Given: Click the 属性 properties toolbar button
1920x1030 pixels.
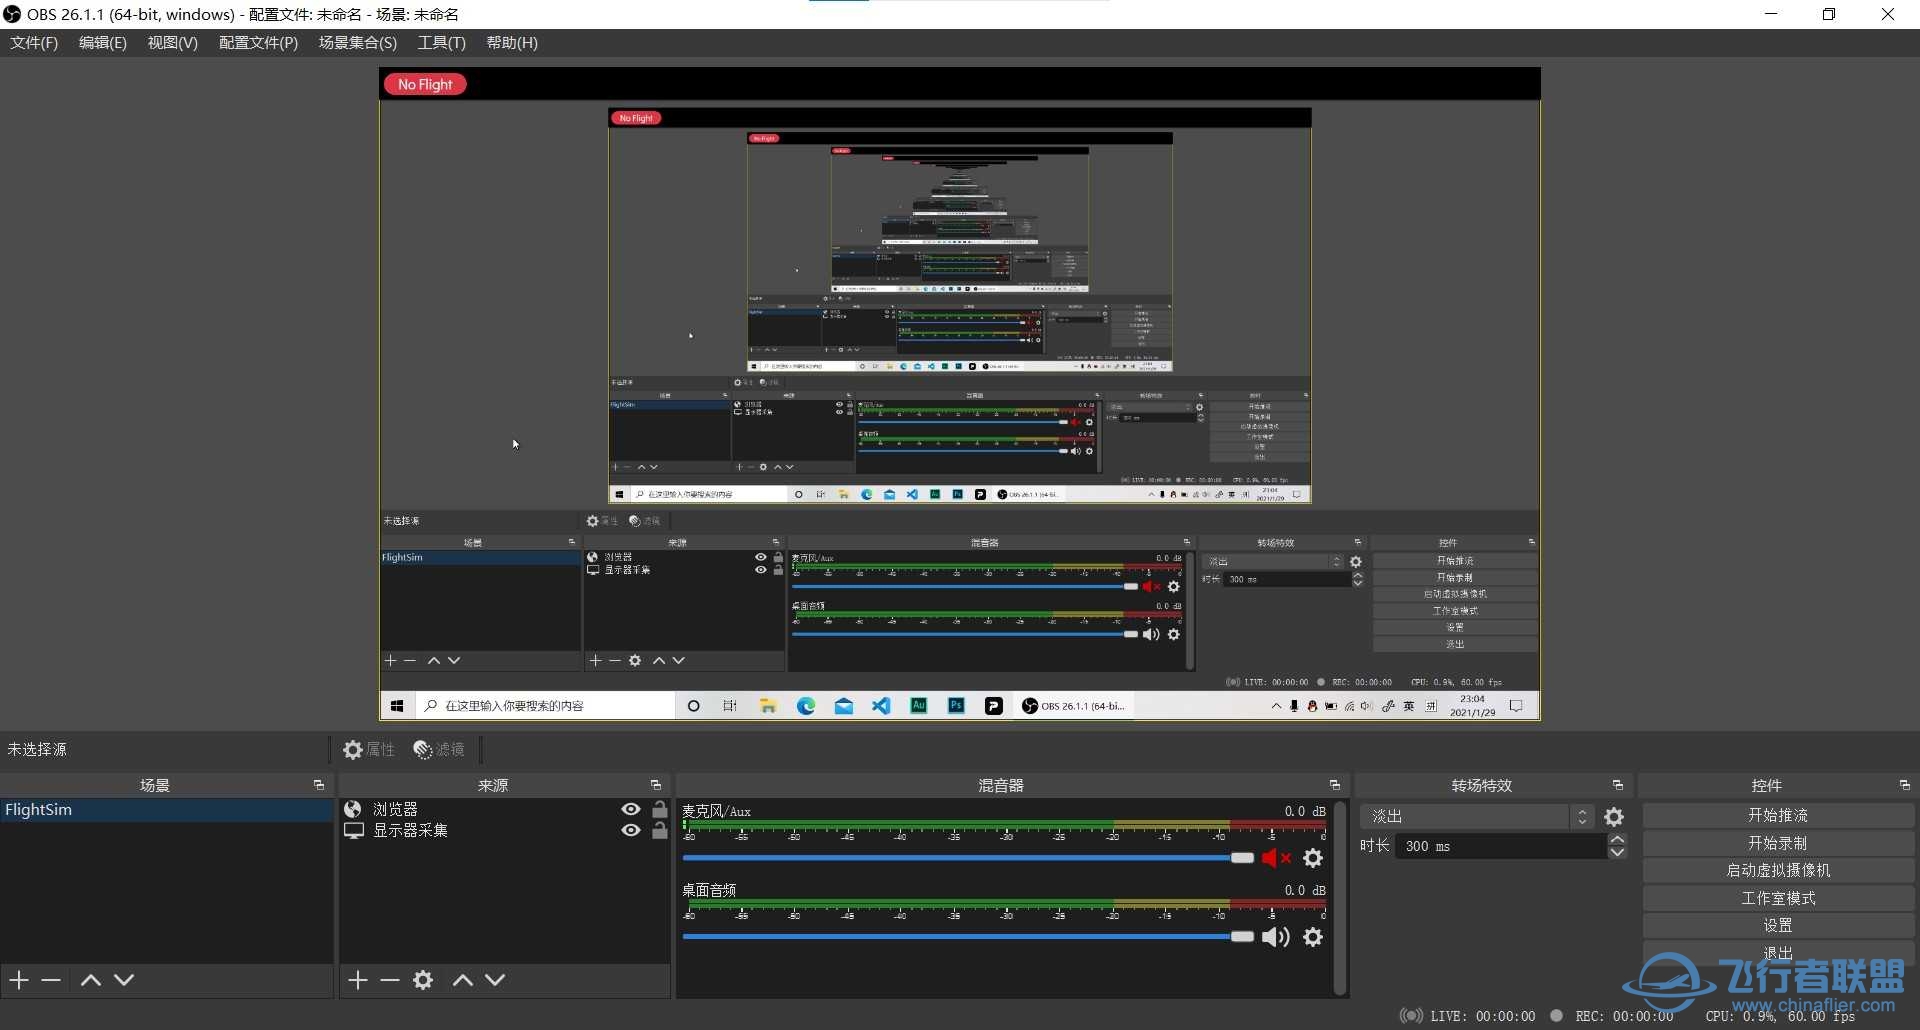Looking at the screenshot, I should [x=369, y=749].
